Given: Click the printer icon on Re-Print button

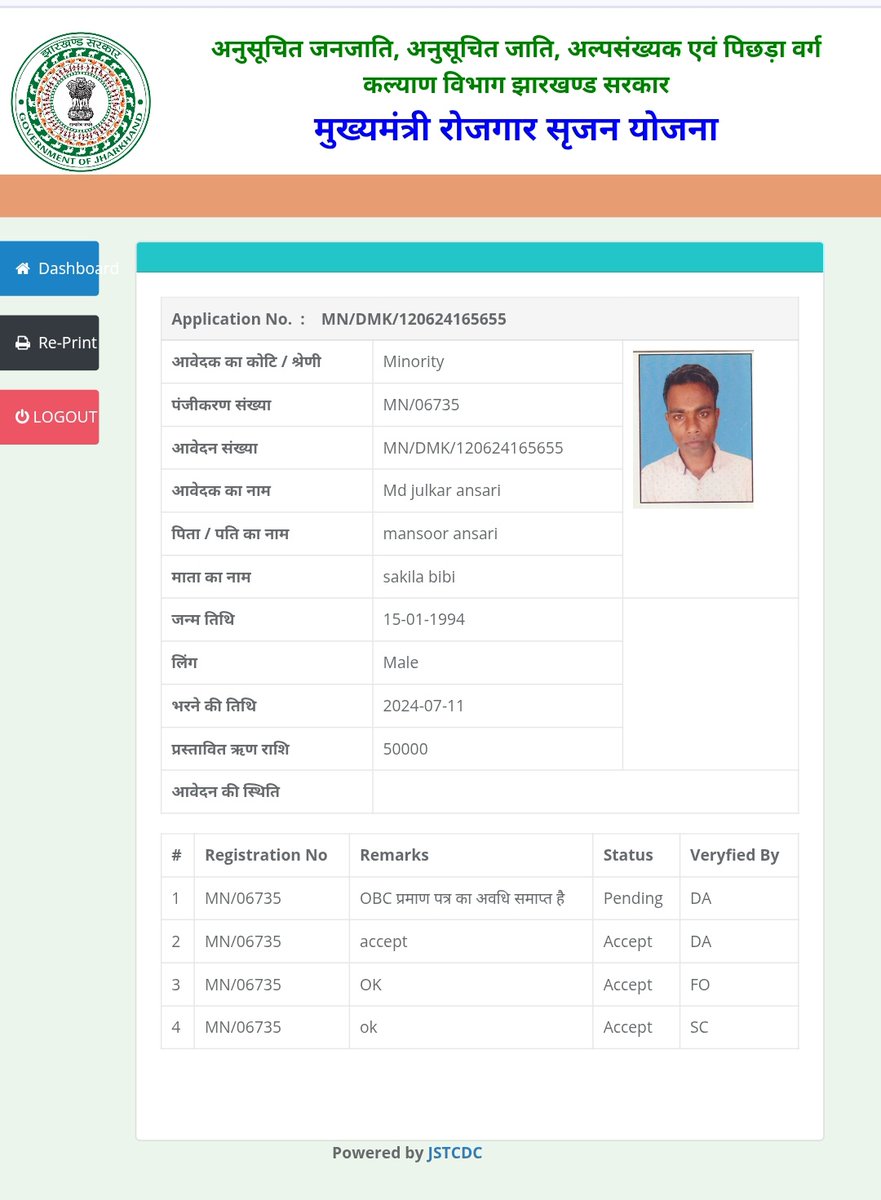Looking at the screenshot, I should [x=23, y=343].
